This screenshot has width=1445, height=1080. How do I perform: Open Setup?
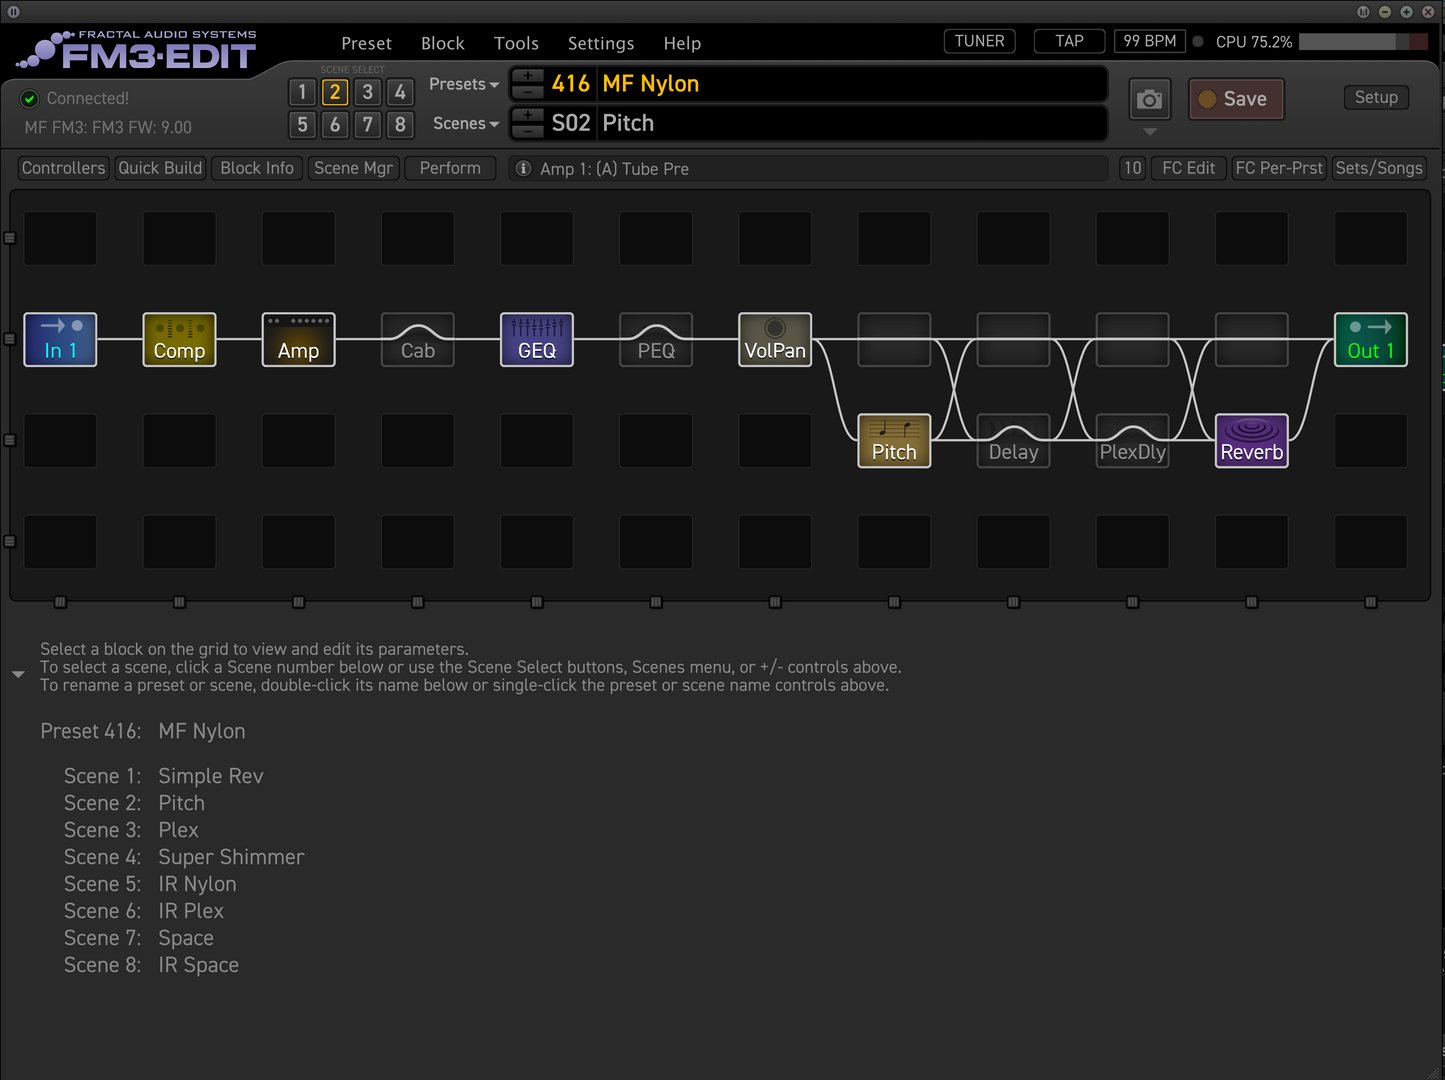(x=1376, y=97)
